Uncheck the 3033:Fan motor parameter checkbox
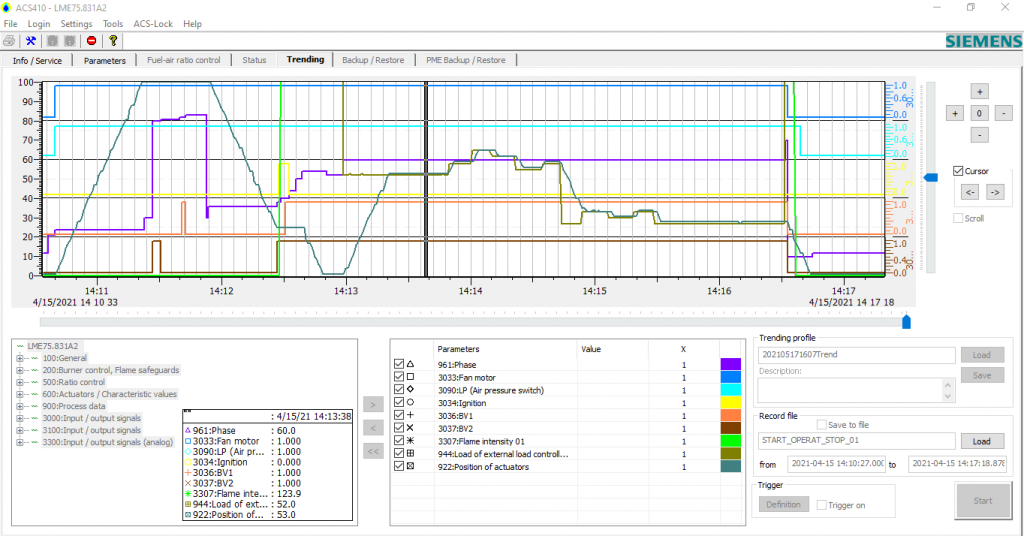Viewport: 1024px width, 536px height. (x=399, y=377)
